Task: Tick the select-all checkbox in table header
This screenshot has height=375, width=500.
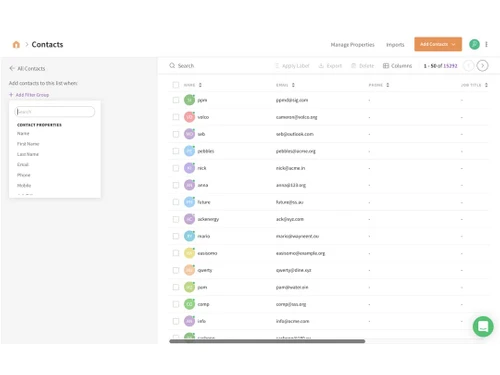Action: pos(176,85)
